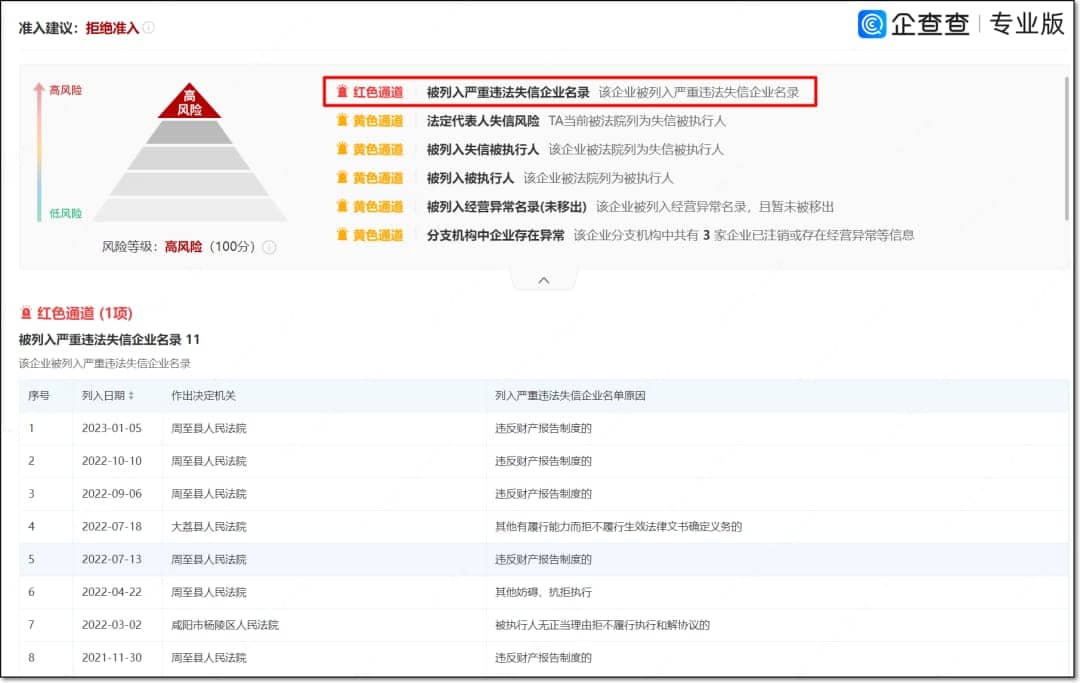The height and width of the screenshot is (683, 1080).
Task: Click 风险等级: 高风险 text under pyramid
Action: pos(152,246)
